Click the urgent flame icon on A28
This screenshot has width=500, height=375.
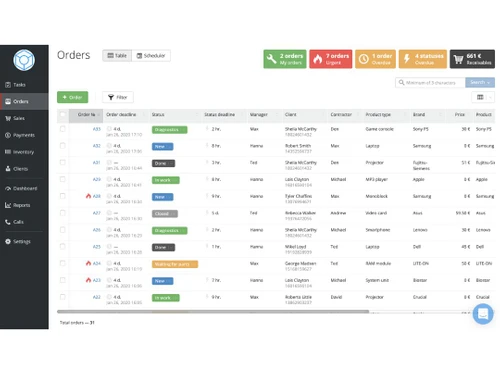tap(88, 196)
